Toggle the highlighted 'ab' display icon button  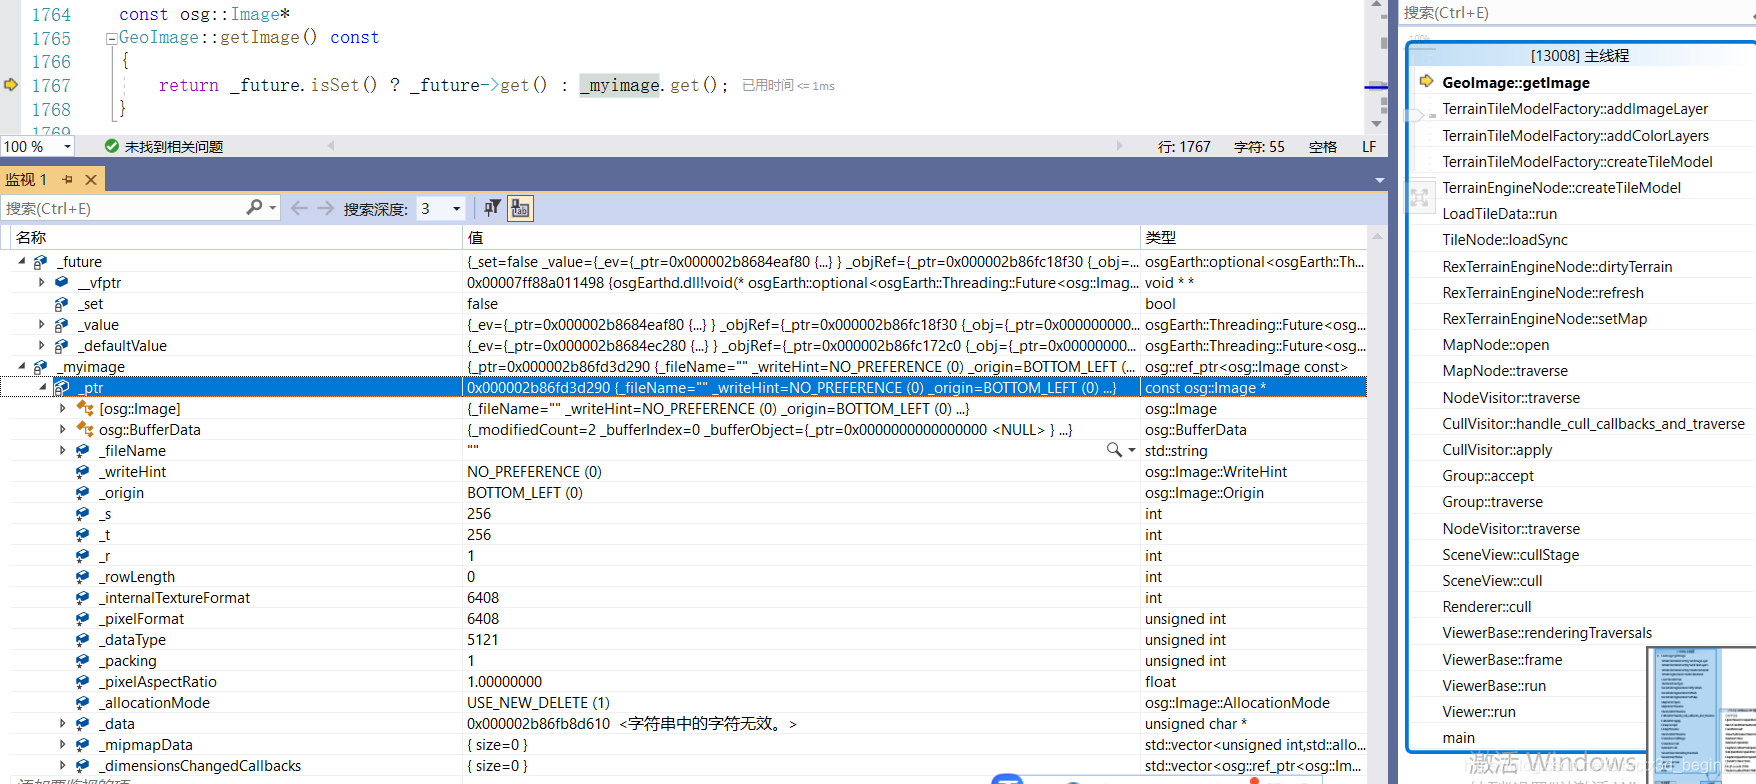tap(520, 208)
